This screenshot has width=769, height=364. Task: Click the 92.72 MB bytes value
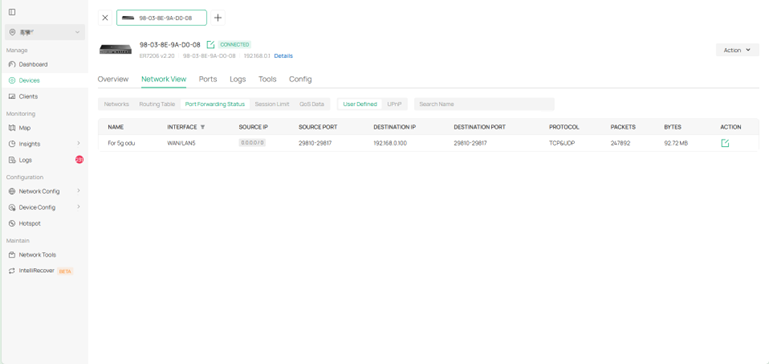(x=676, y=143)
